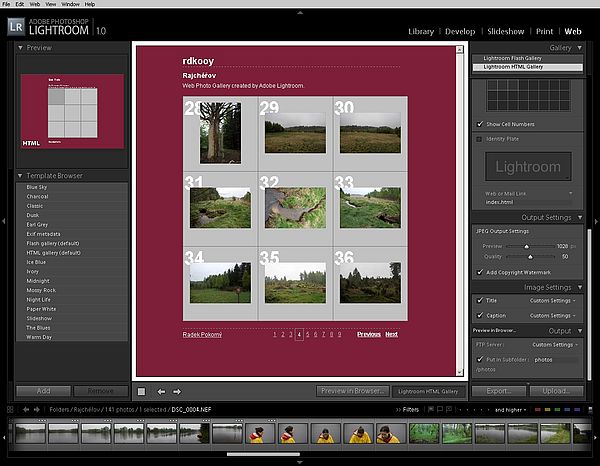Open the FTP Server Custom Settings dropdown
The image size is (600, 466).
coord(553,344)
